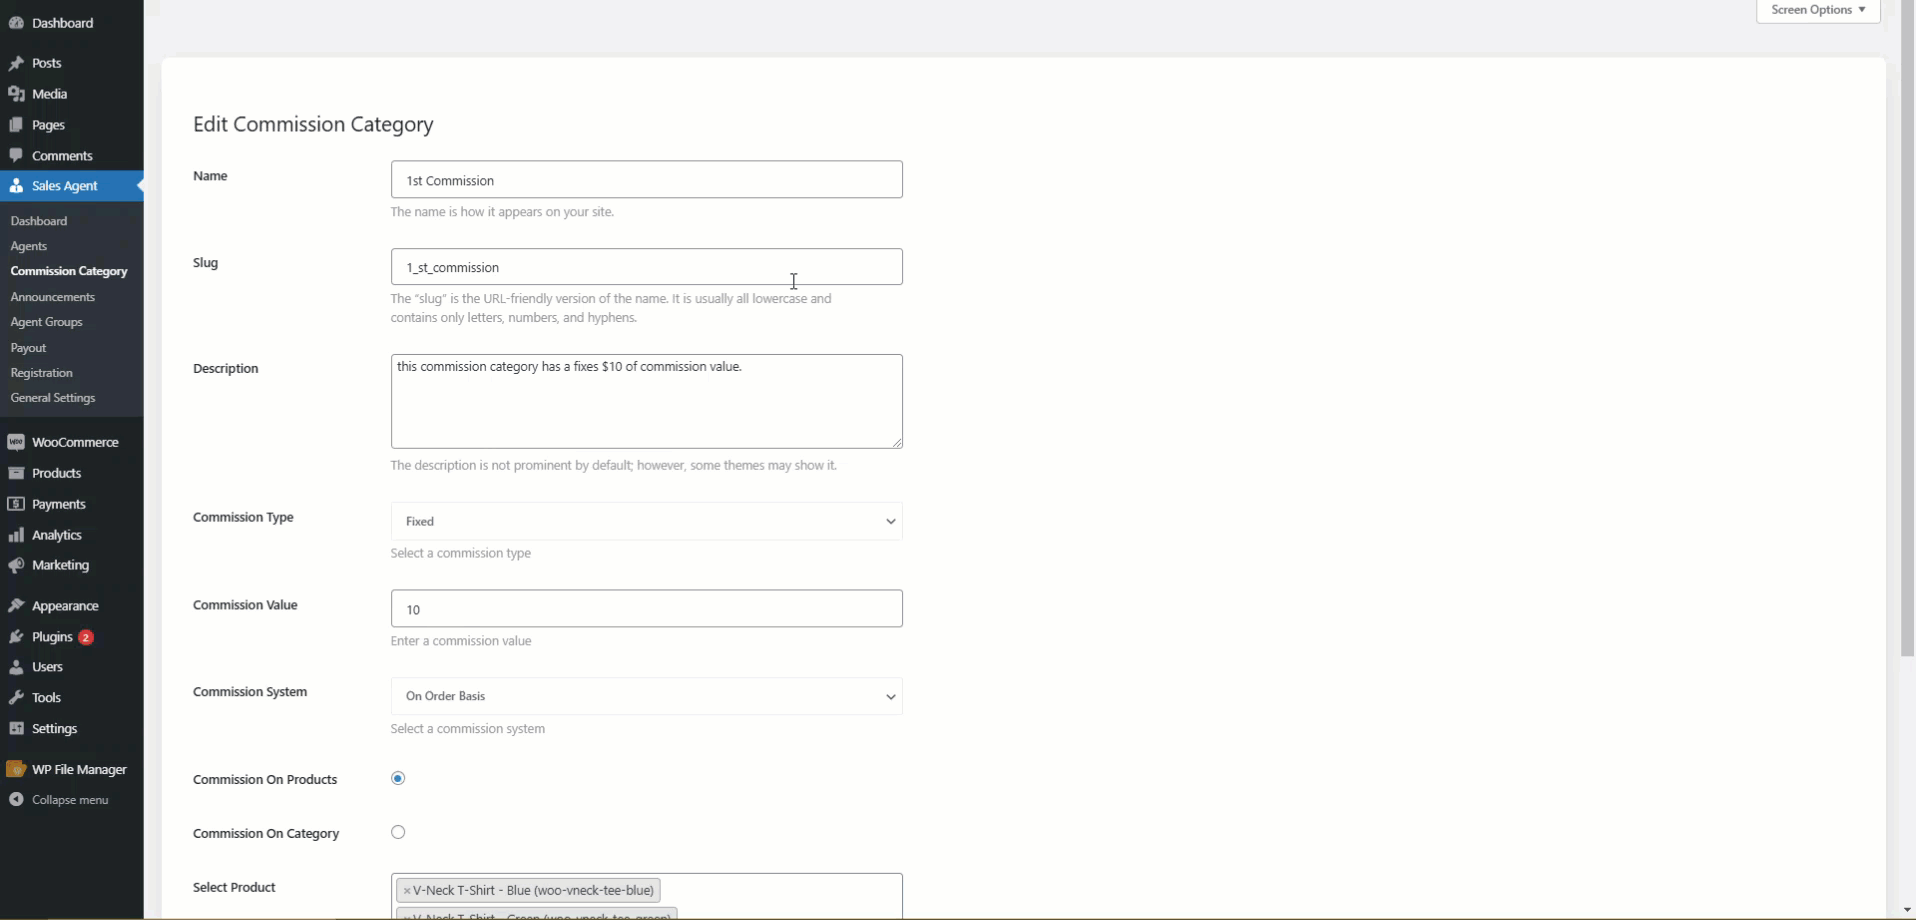Select Commission On Products radio button
This screenshot has width=1916, height=920.
[398, 778]
